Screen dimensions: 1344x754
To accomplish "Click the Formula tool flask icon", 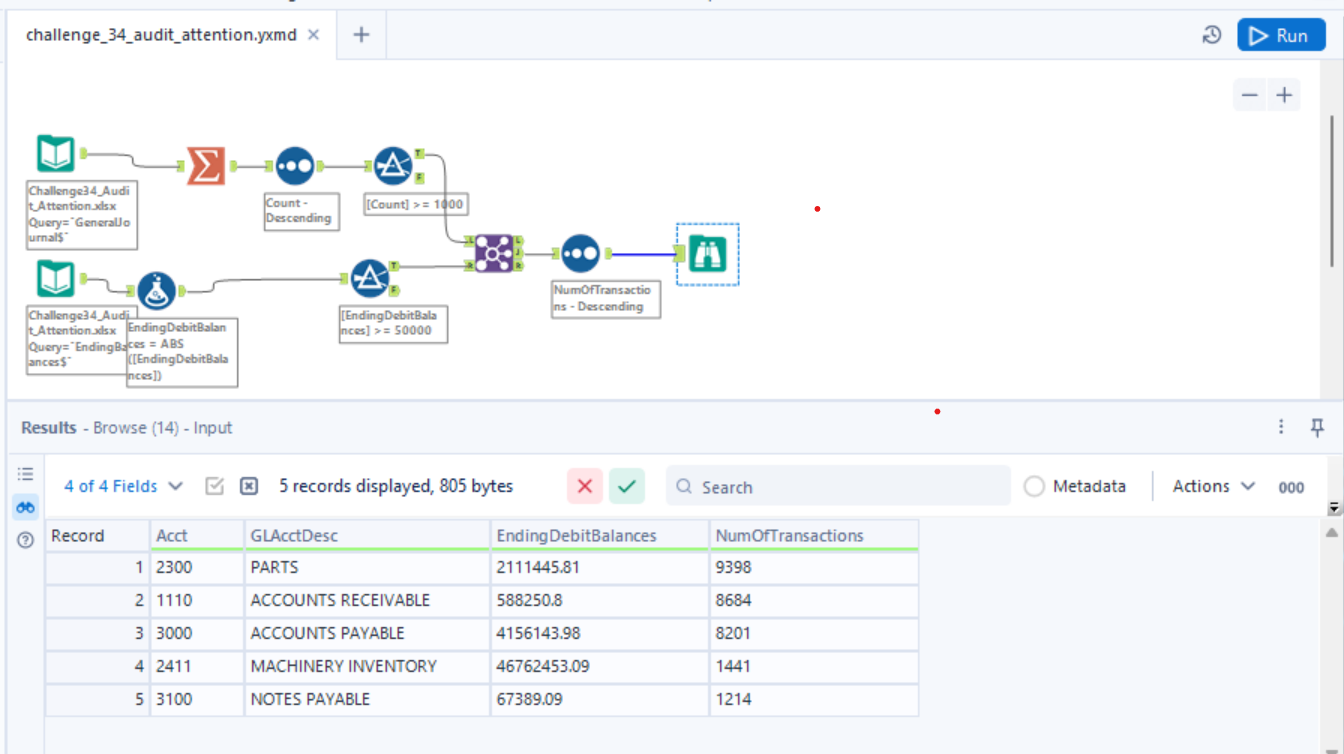I will pos(157,291).
